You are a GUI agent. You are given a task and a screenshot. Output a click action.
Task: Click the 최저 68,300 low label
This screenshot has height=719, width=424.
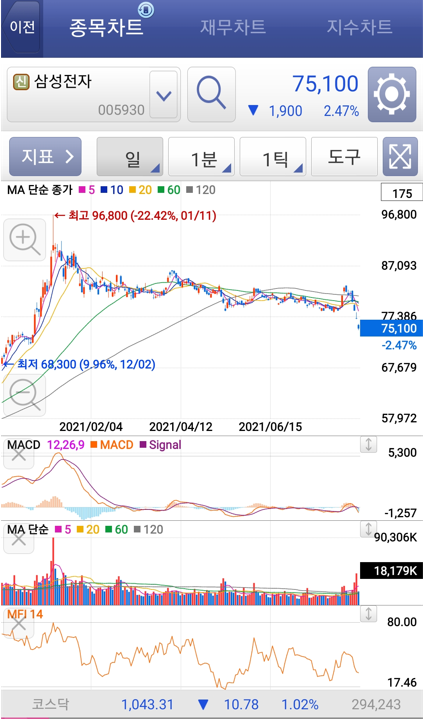[x=79, y=365]
